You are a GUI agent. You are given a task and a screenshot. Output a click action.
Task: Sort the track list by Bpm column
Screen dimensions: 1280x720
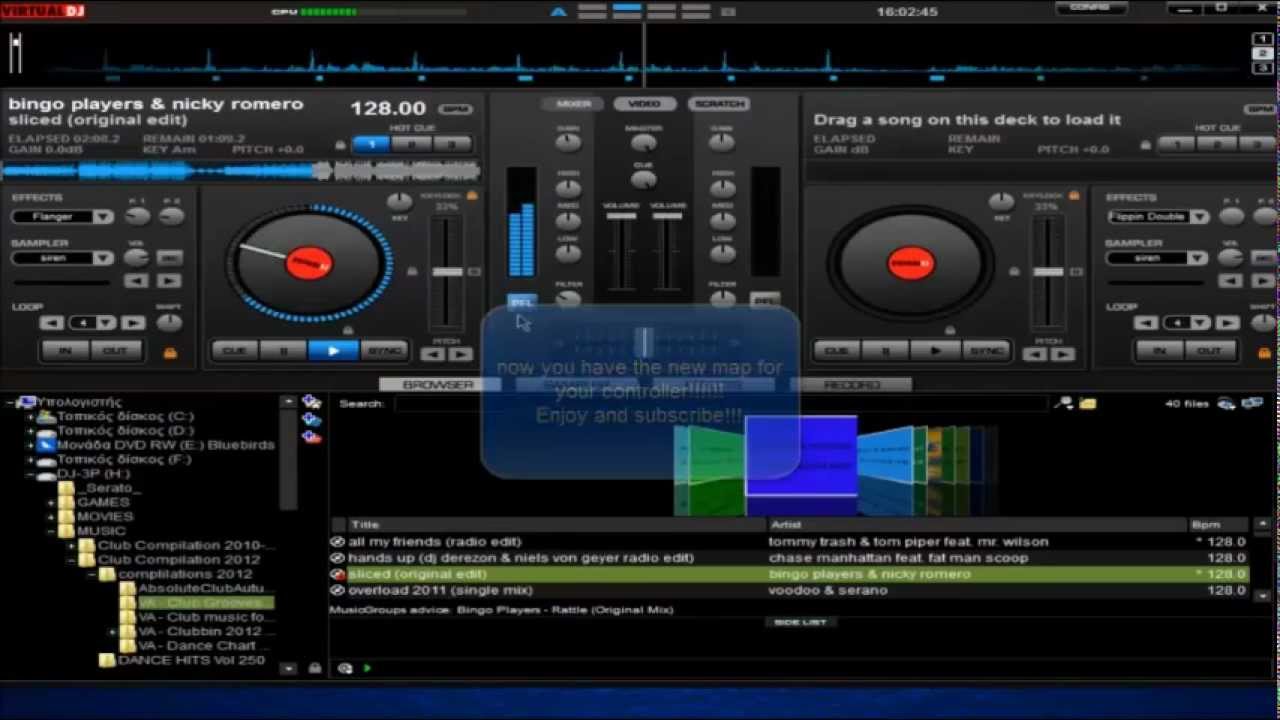click(x=1217, y=525)
